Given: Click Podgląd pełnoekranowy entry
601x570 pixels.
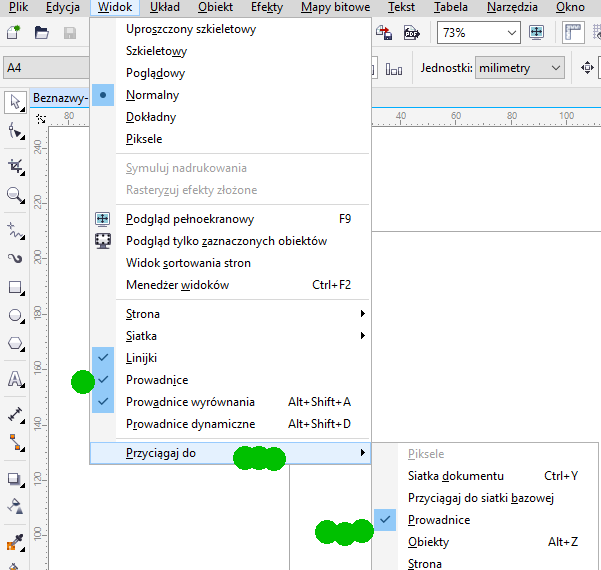Looking at the screenshot, I should (189, 219).
